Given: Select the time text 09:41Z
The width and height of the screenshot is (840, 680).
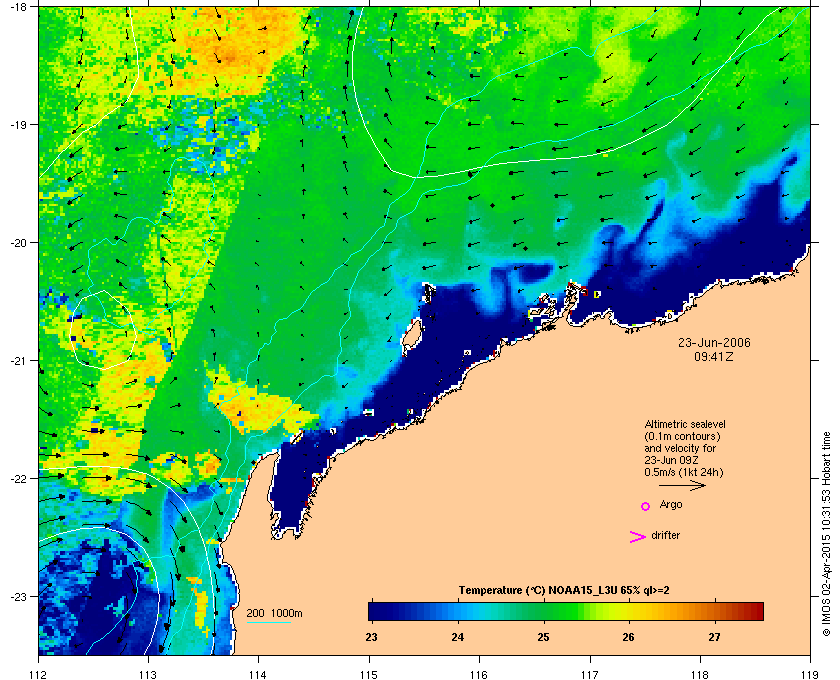Looking at the screenshot, I should pyautogui.click(x=714, y=356).
